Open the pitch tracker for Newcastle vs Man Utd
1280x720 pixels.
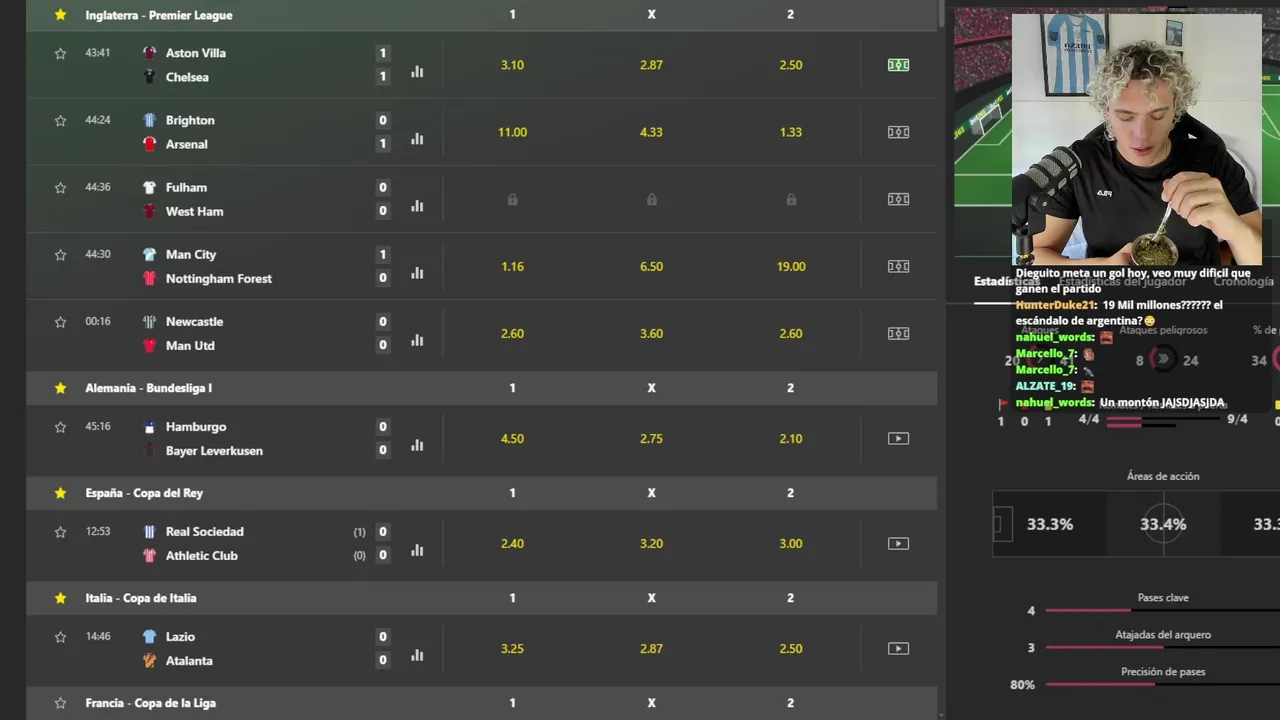(x=898, y=333)
